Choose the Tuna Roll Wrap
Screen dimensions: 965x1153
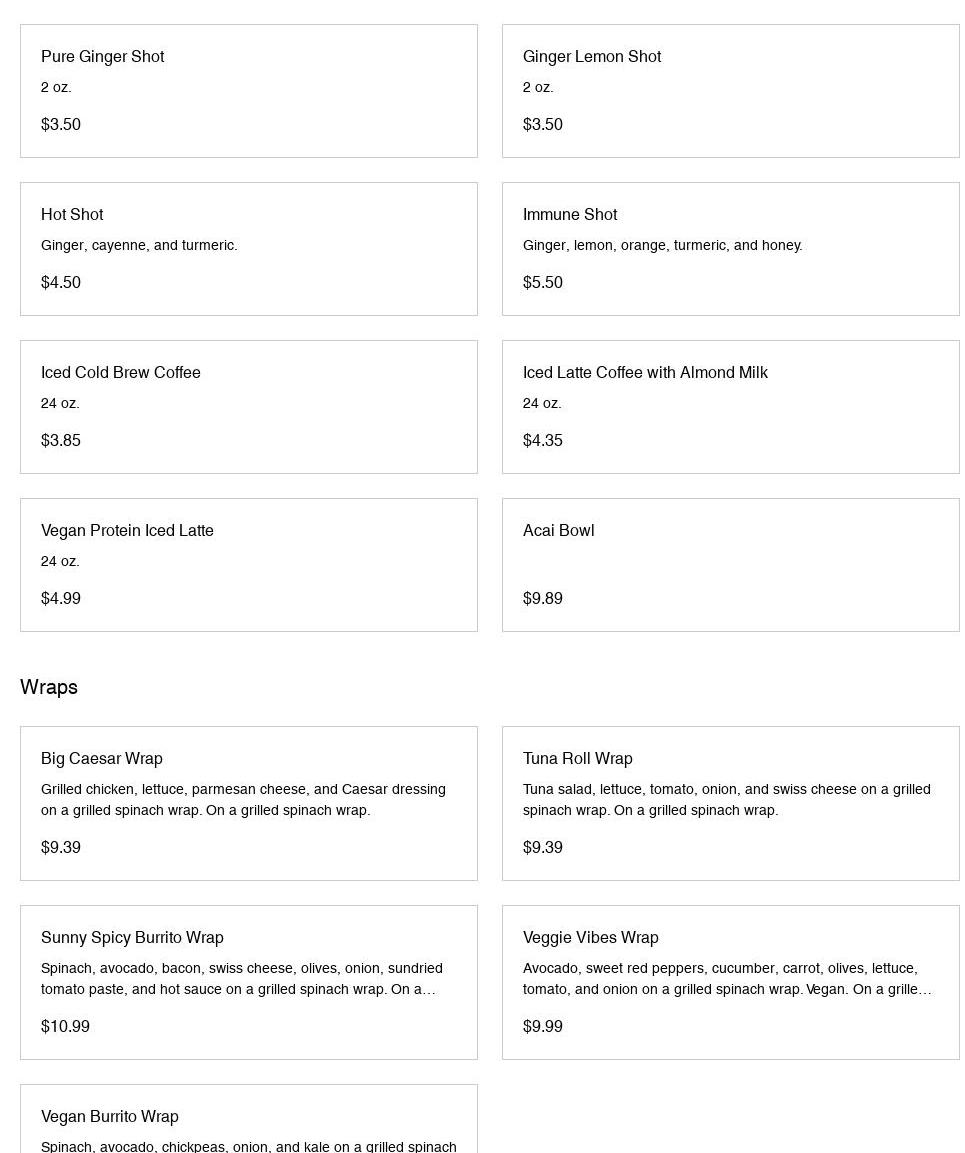730,803
